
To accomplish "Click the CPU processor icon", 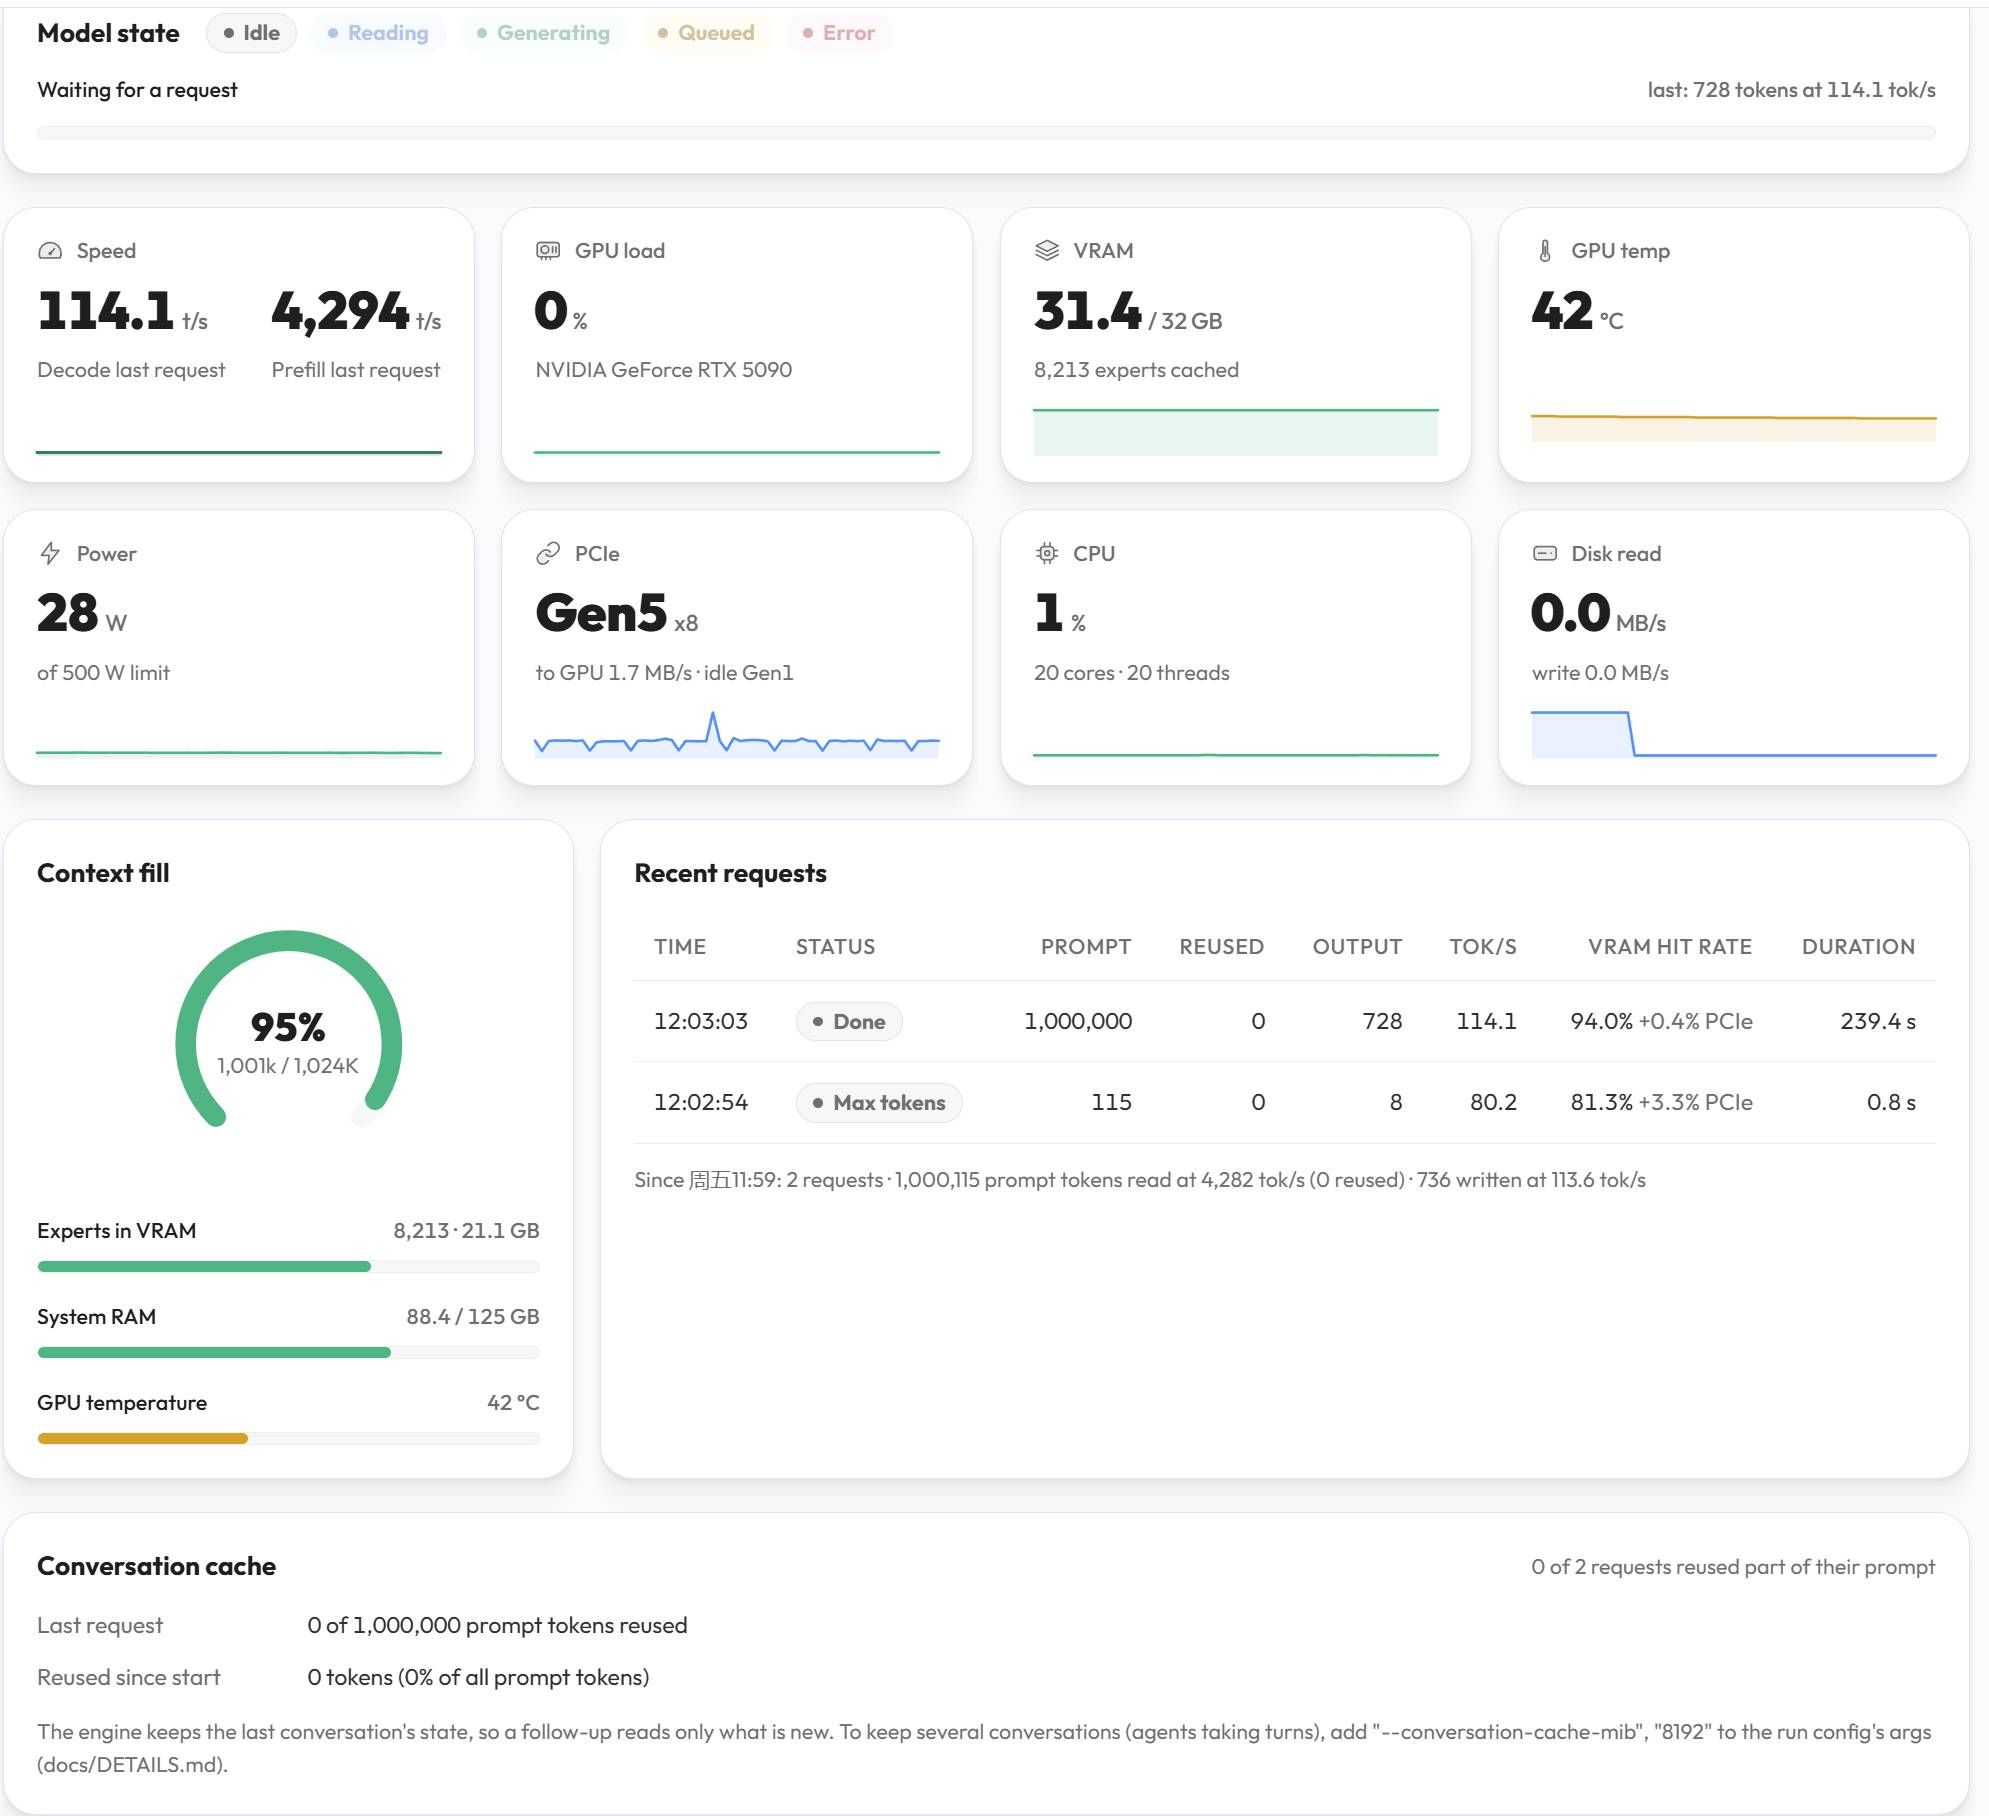I will 1047,553.
